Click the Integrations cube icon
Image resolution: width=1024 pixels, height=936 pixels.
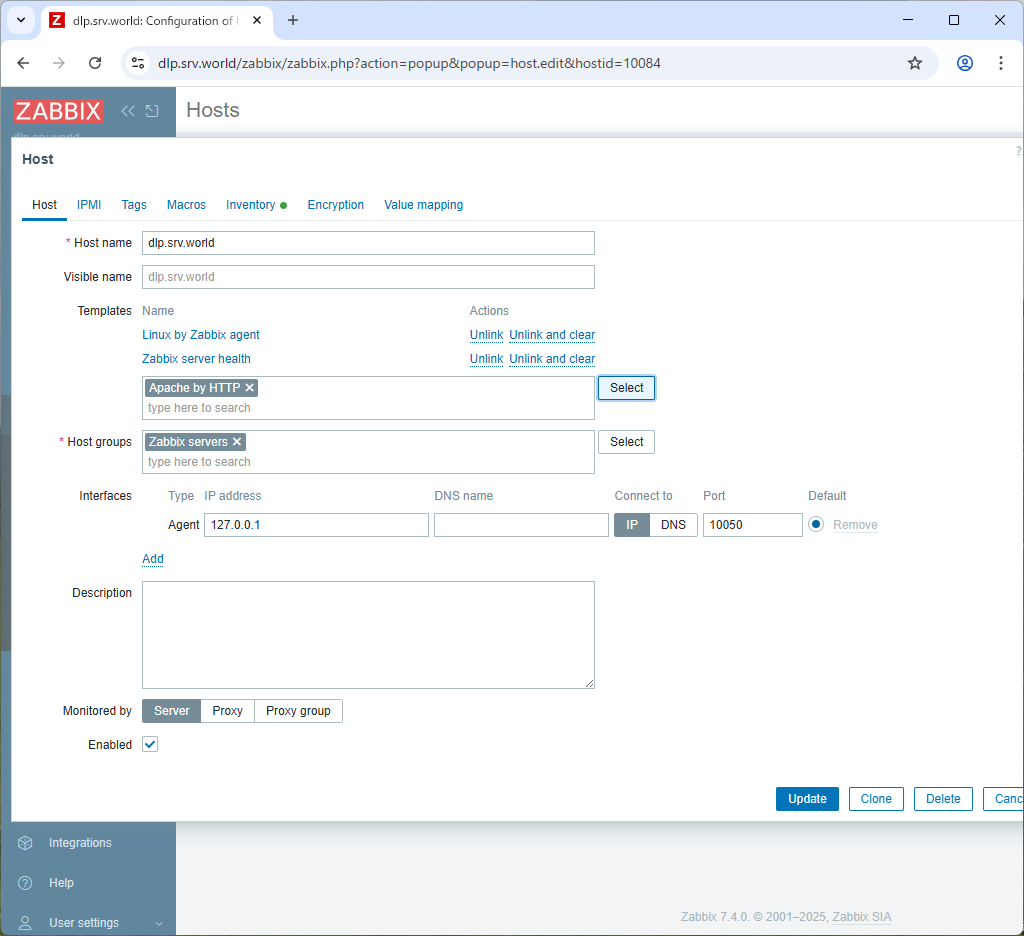point(25,843)
